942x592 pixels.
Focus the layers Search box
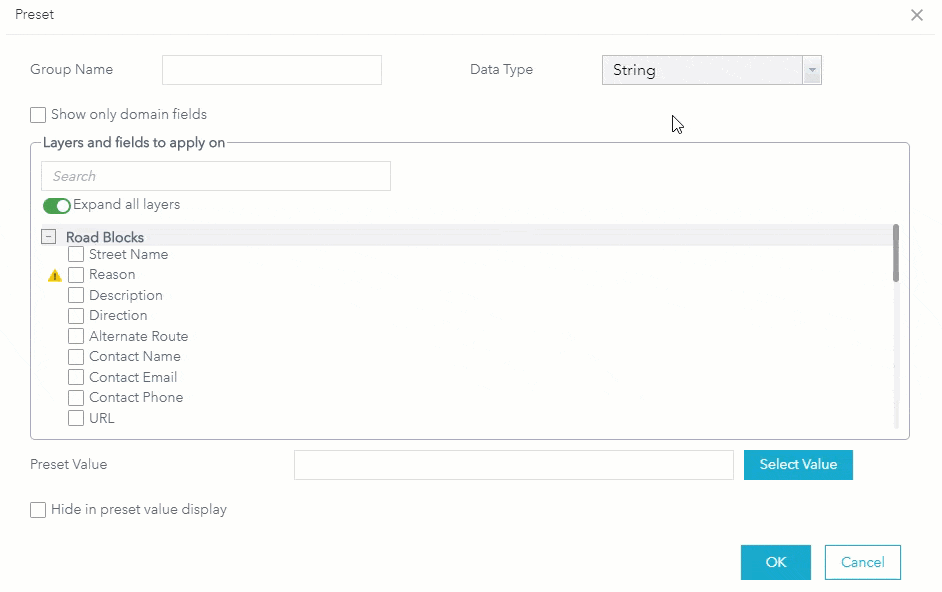tap(216, 176)
